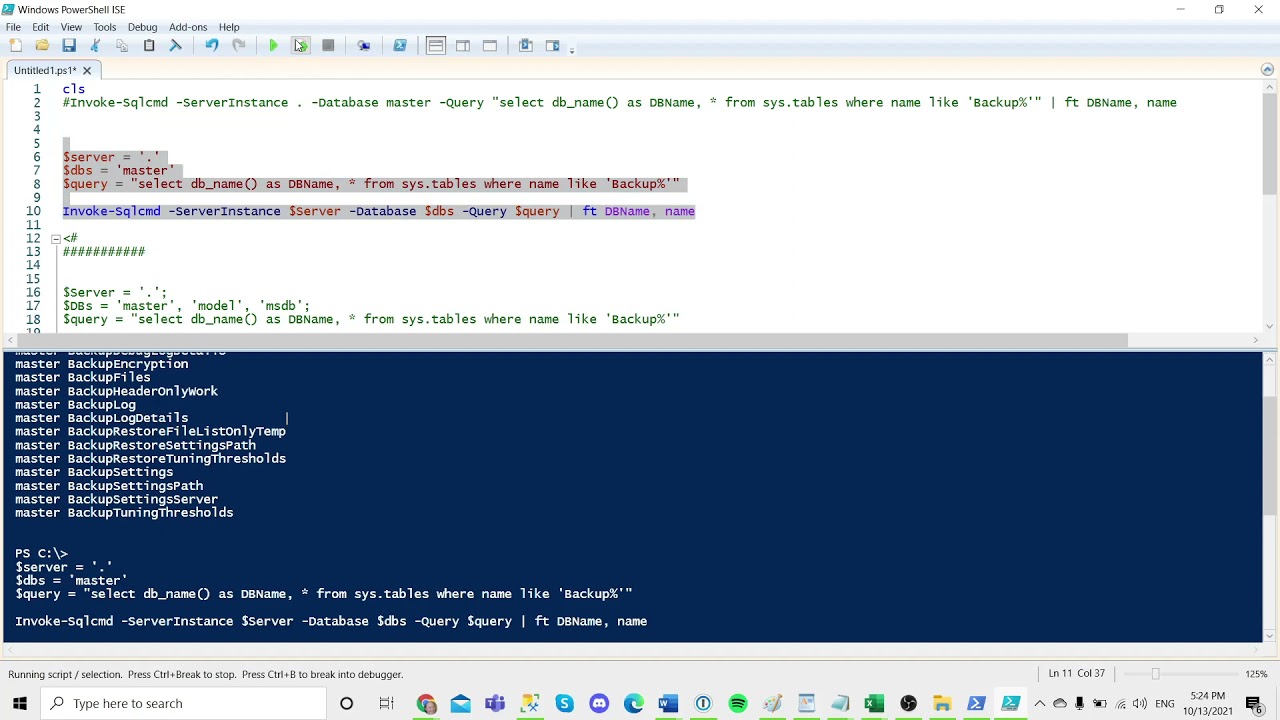
Task: Open Chrome from the taskbar
Action: [x=427, y=703]
